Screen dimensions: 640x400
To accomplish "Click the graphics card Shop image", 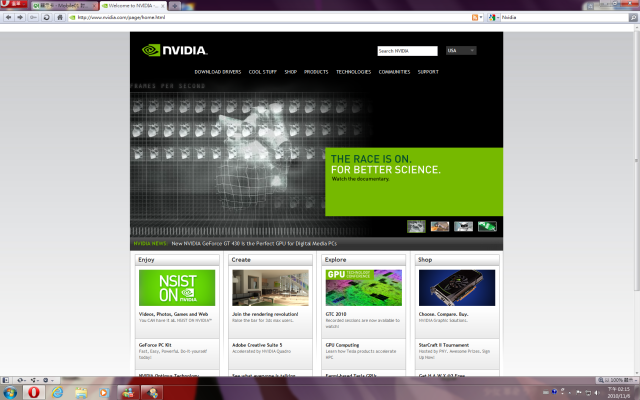I will 457,288.
